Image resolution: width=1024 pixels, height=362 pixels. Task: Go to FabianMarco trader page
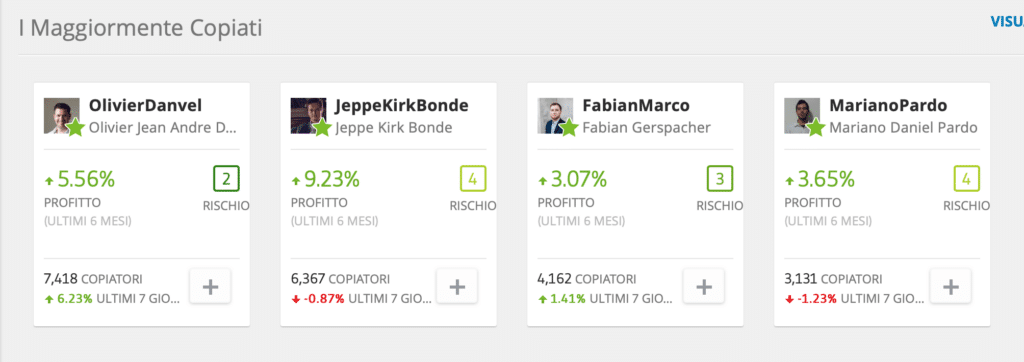pos(635,106)
